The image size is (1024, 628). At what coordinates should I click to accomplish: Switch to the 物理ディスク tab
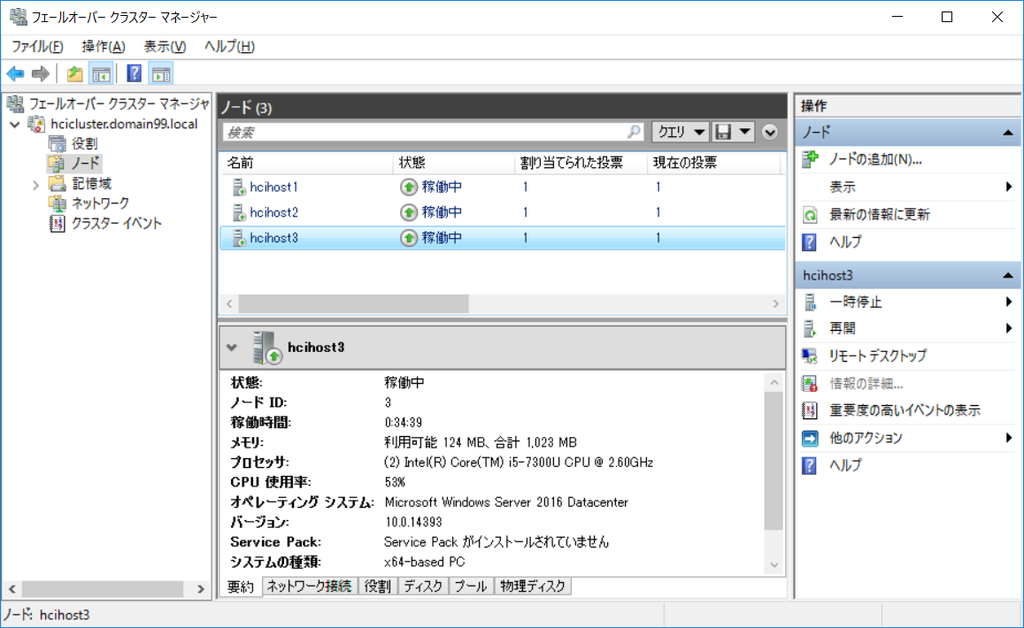[x=532, y=586]
